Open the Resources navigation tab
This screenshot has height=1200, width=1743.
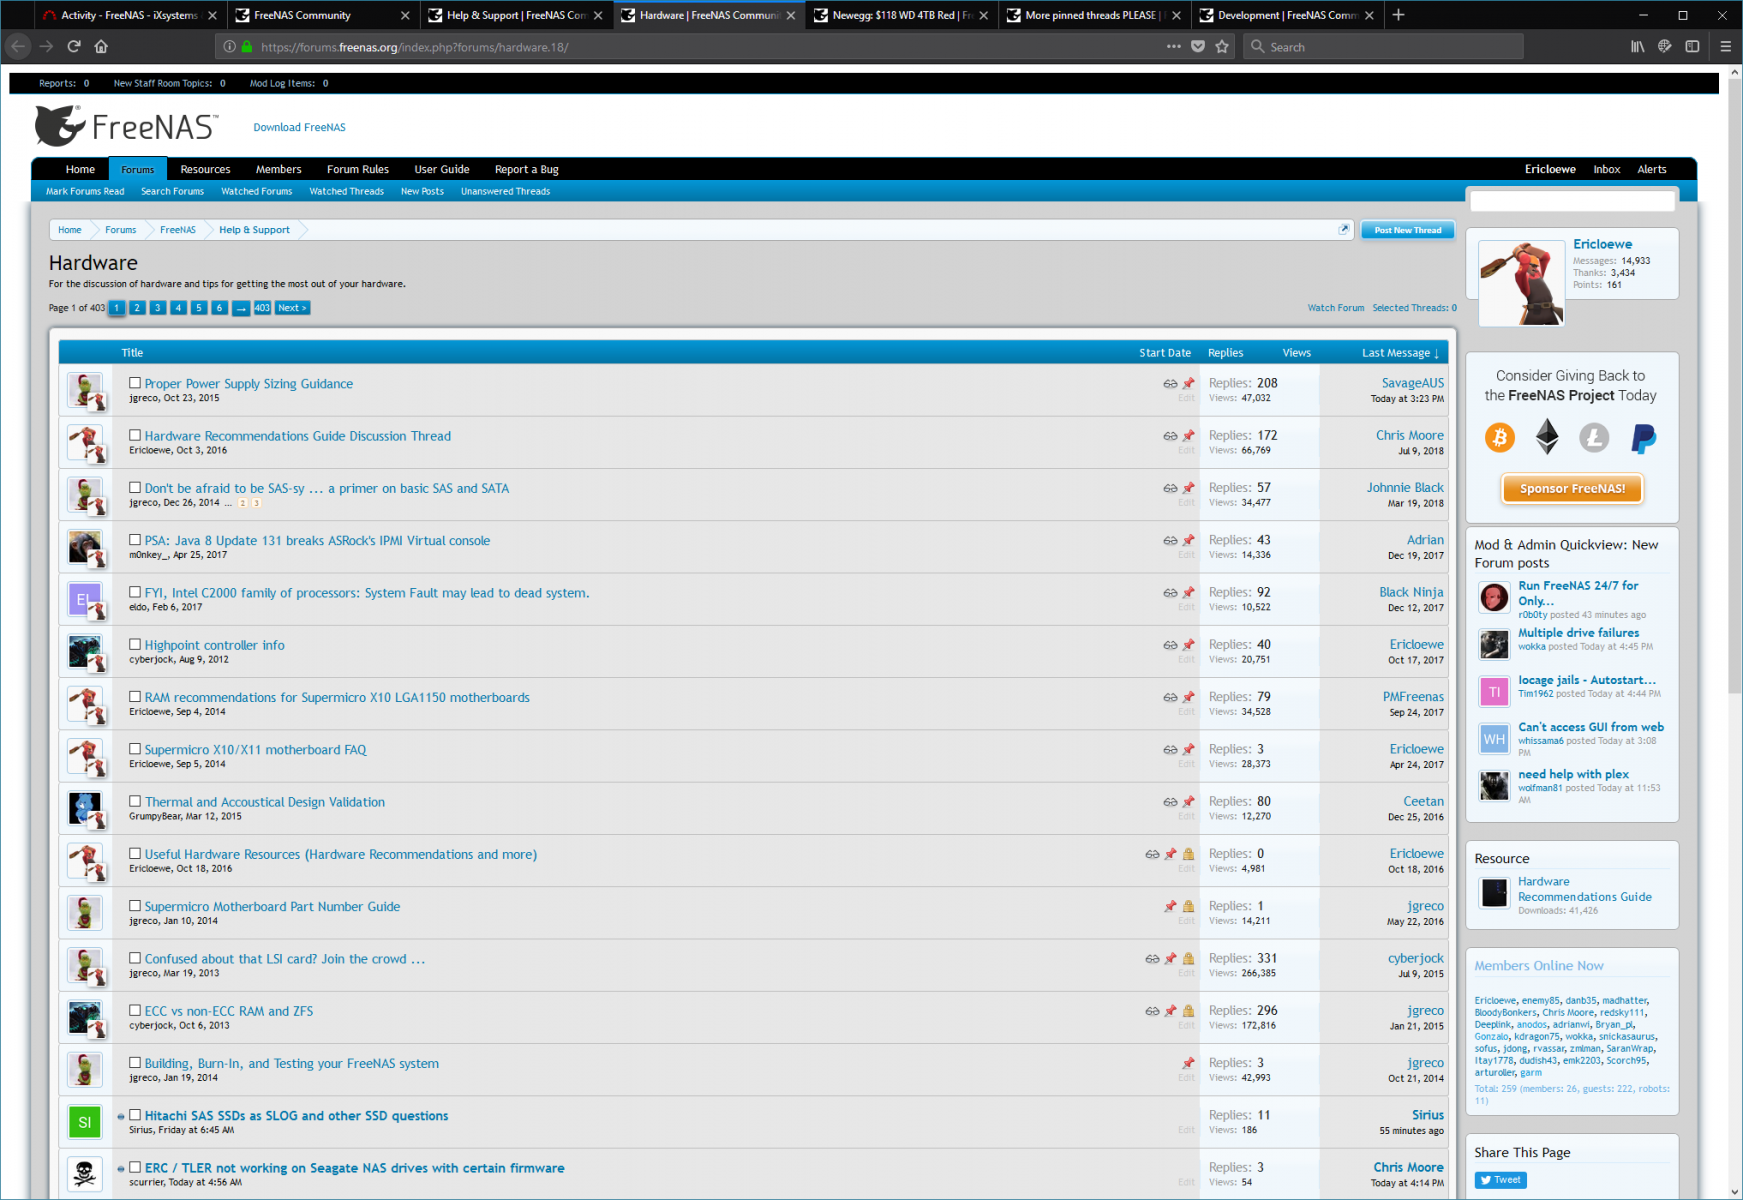tap(205, 169)
